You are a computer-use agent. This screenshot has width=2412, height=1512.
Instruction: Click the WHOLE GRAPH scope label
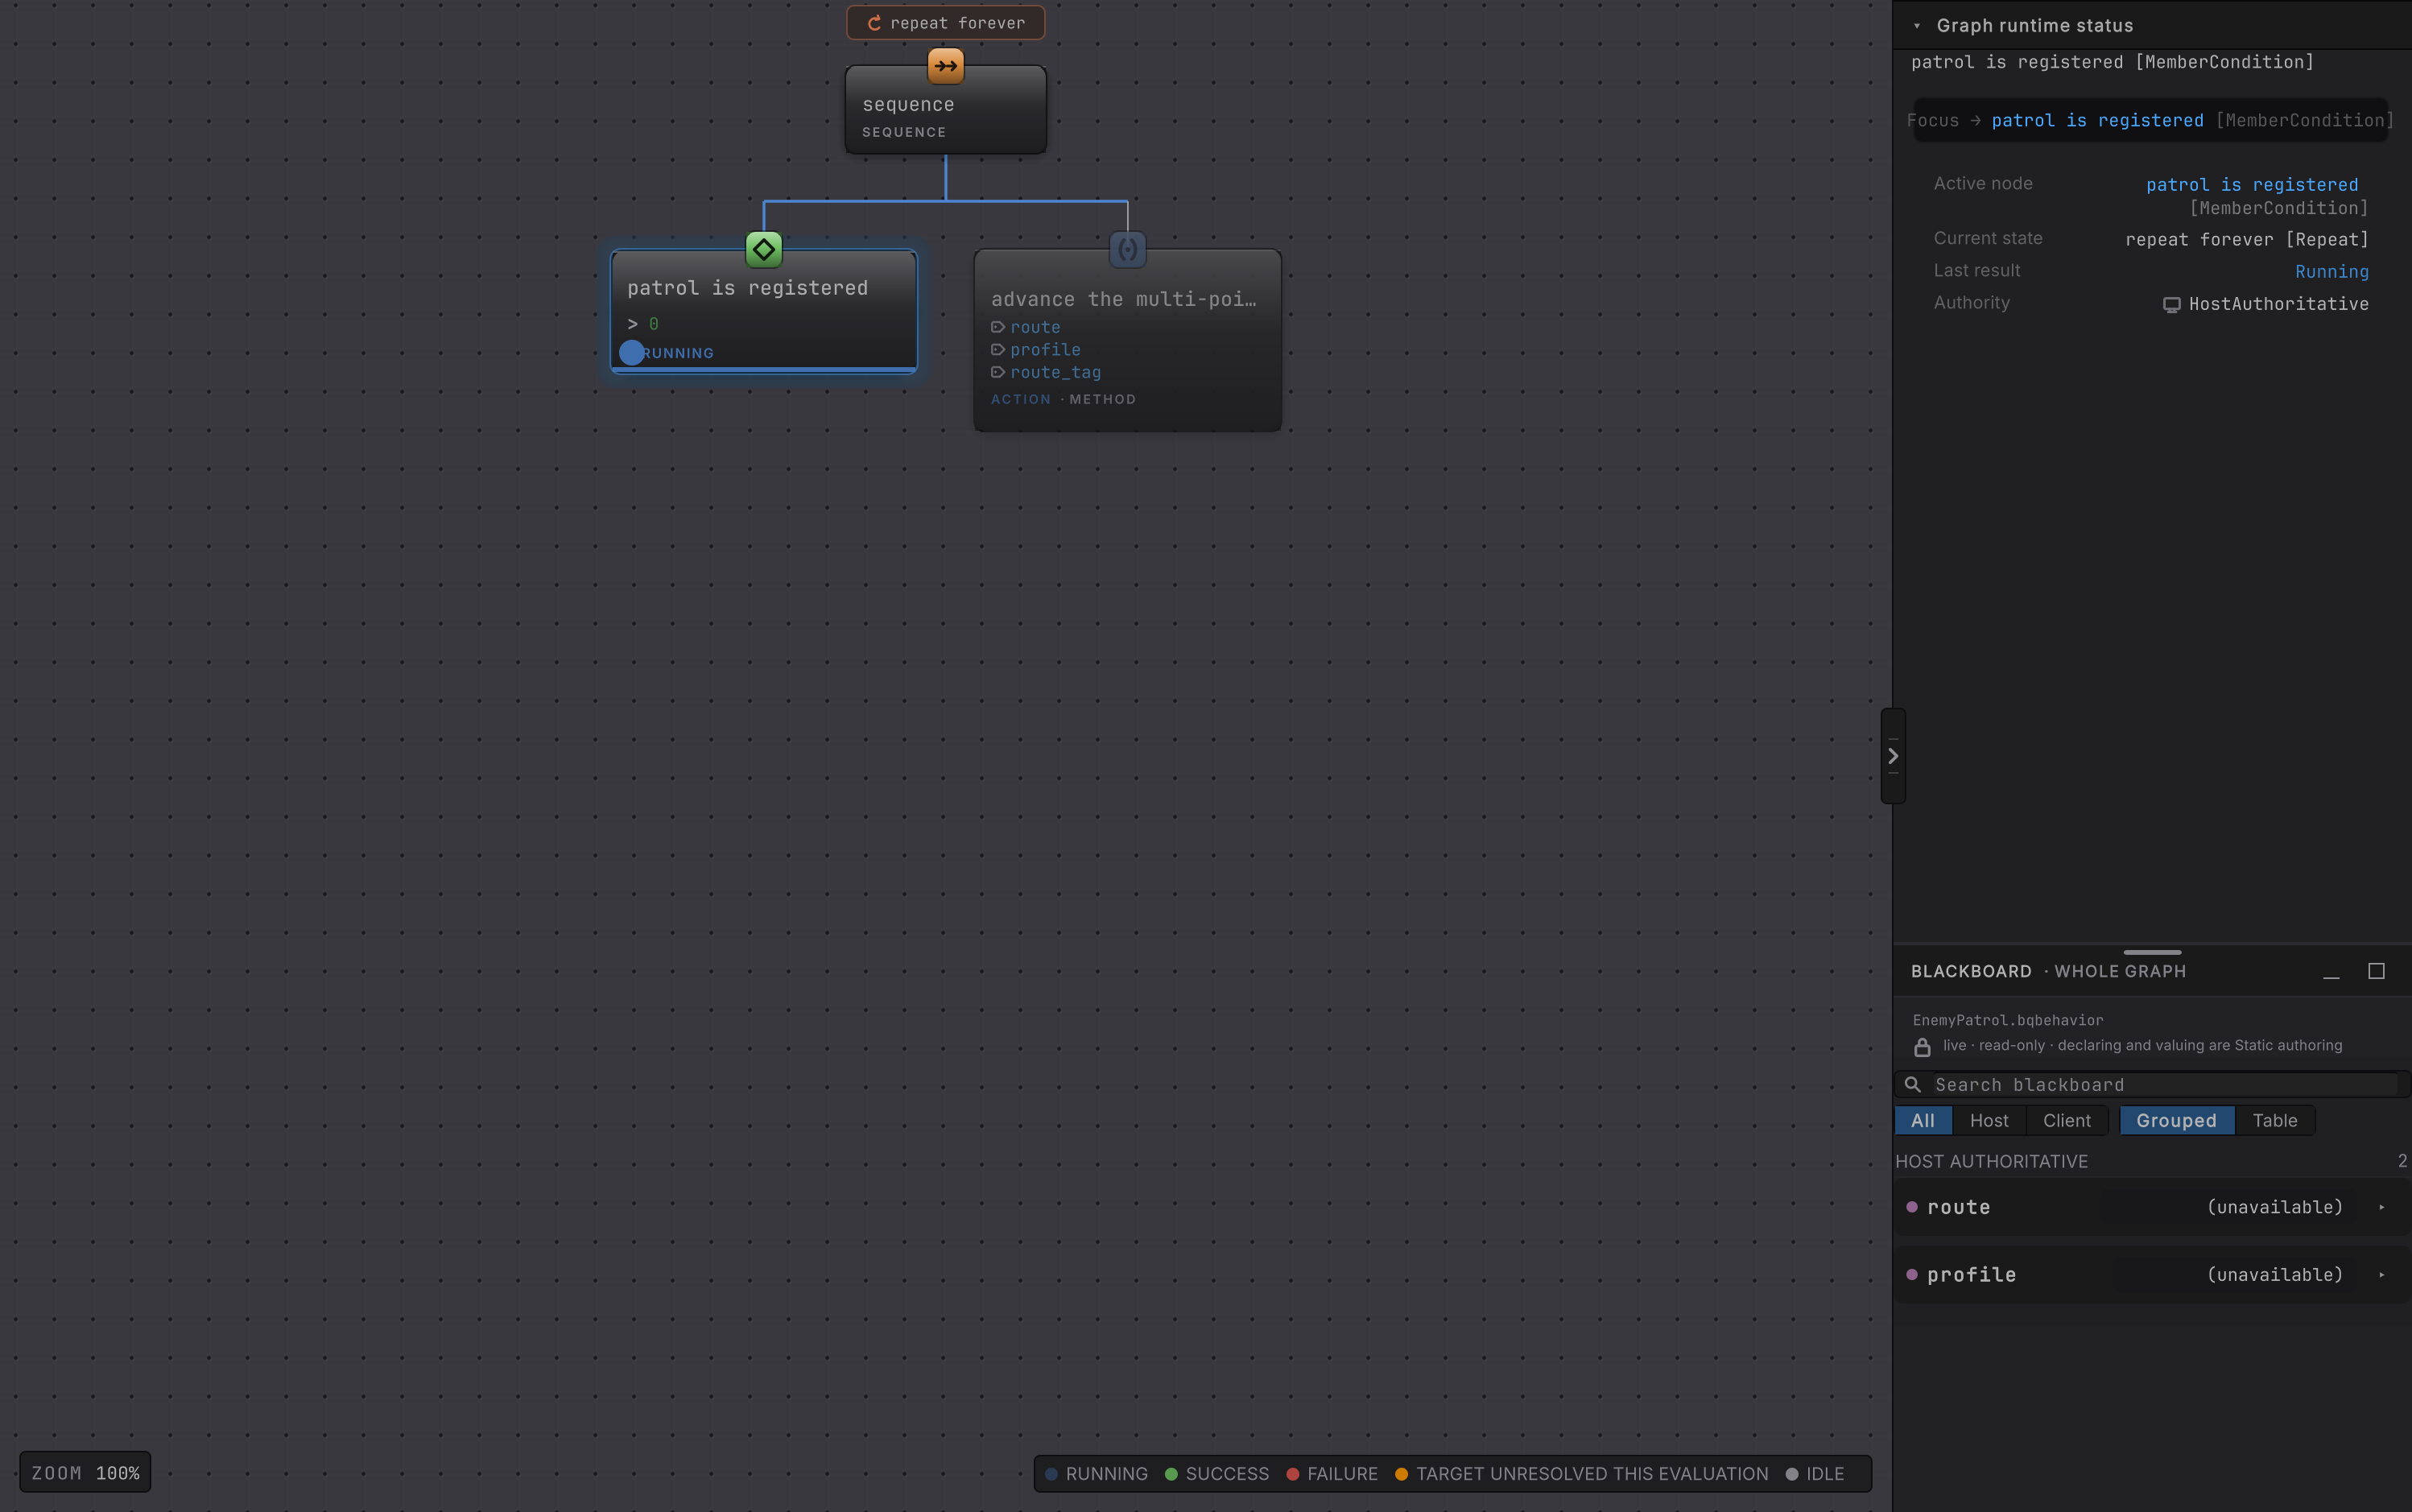click(2119, 972)
